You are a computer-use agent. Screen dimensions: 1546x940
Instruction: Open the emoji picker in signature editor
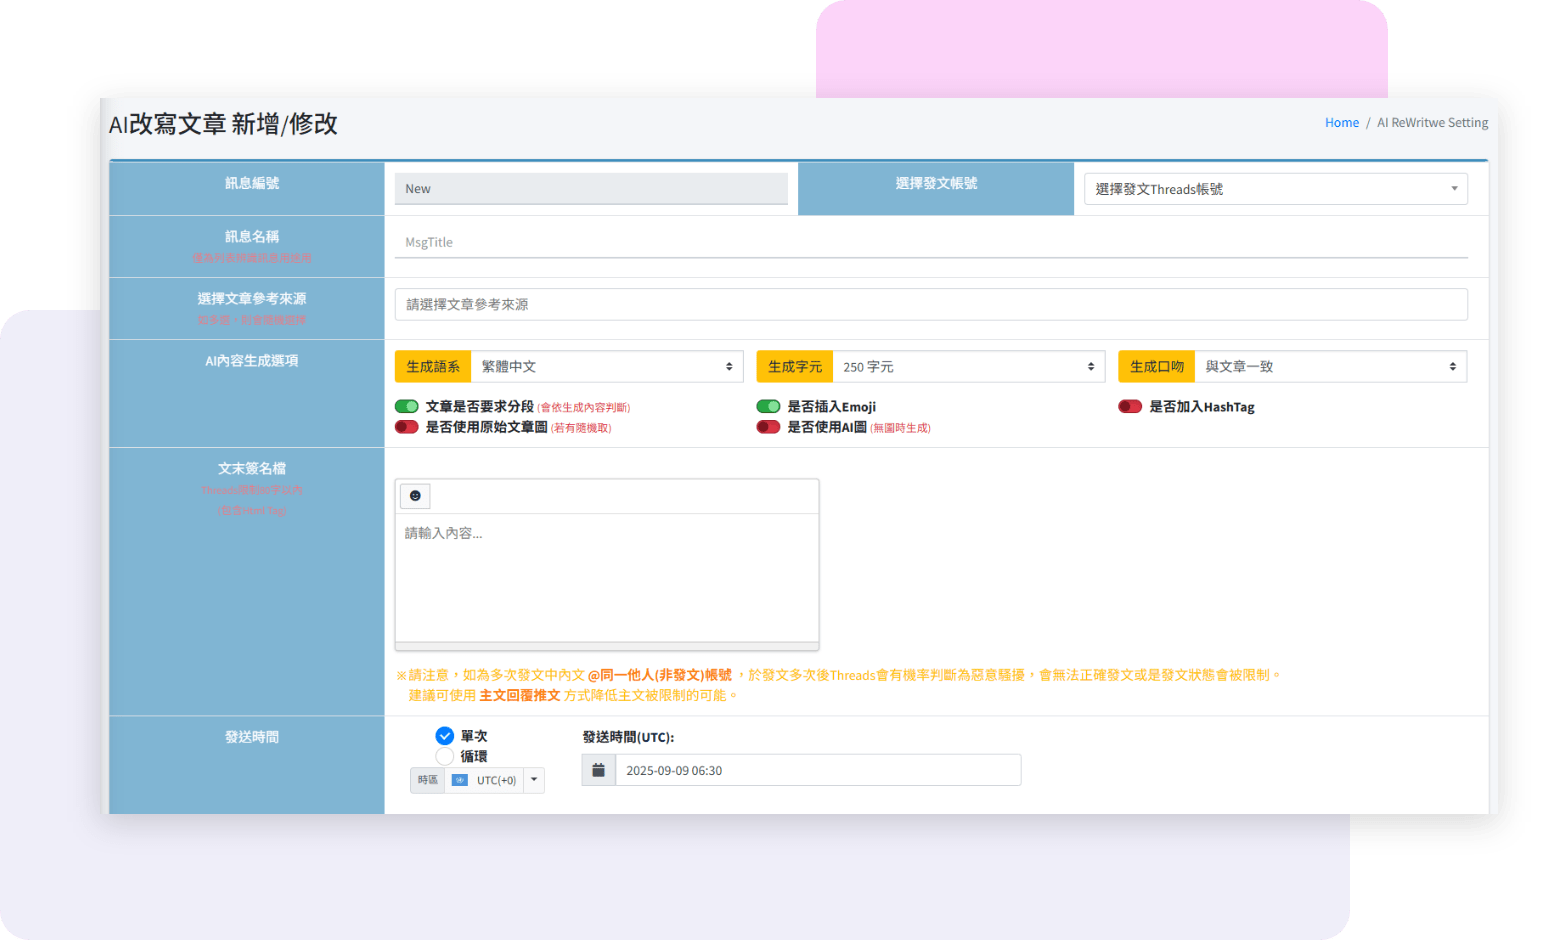tap(415, 496)
